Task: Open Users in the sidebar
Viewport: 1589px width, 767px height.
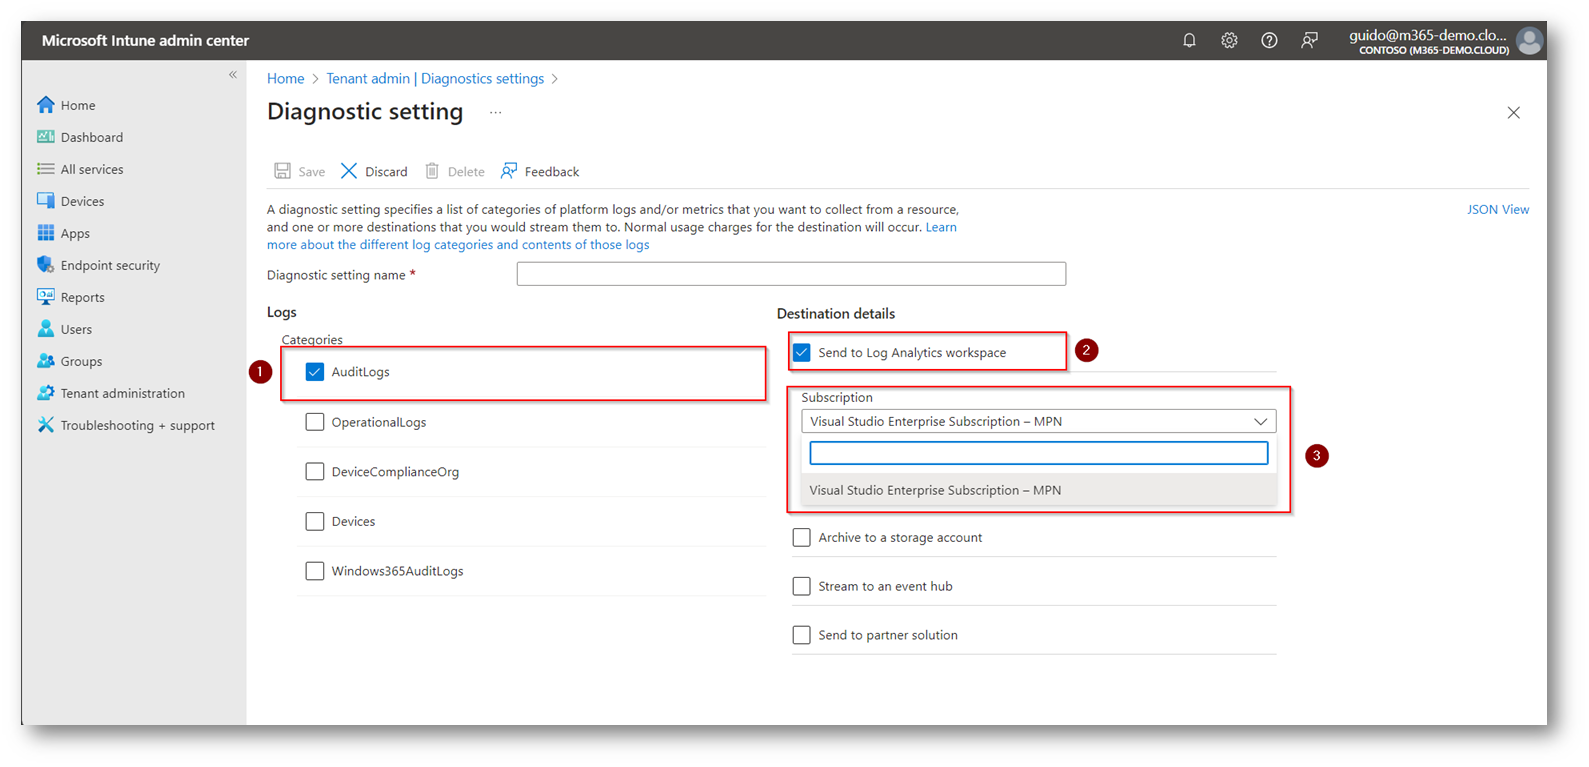Action: pos(76,329)
